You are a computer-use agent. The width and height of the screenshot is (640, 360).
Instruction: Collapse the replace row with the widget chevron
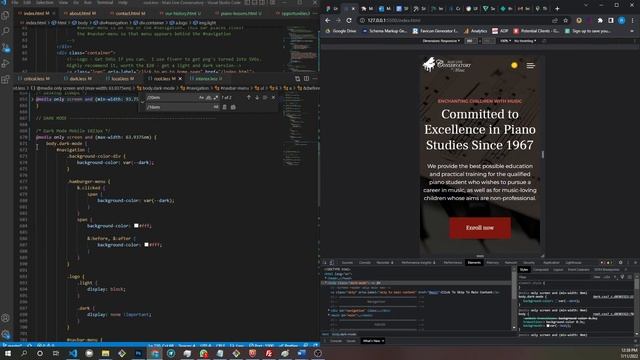point(142,102)
